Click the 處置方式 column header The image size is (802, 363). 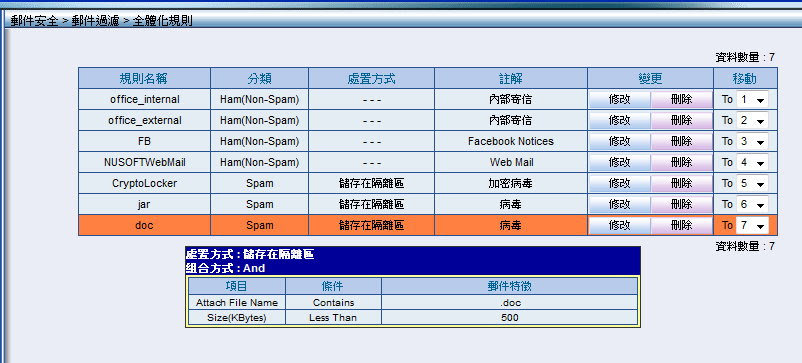371,78
